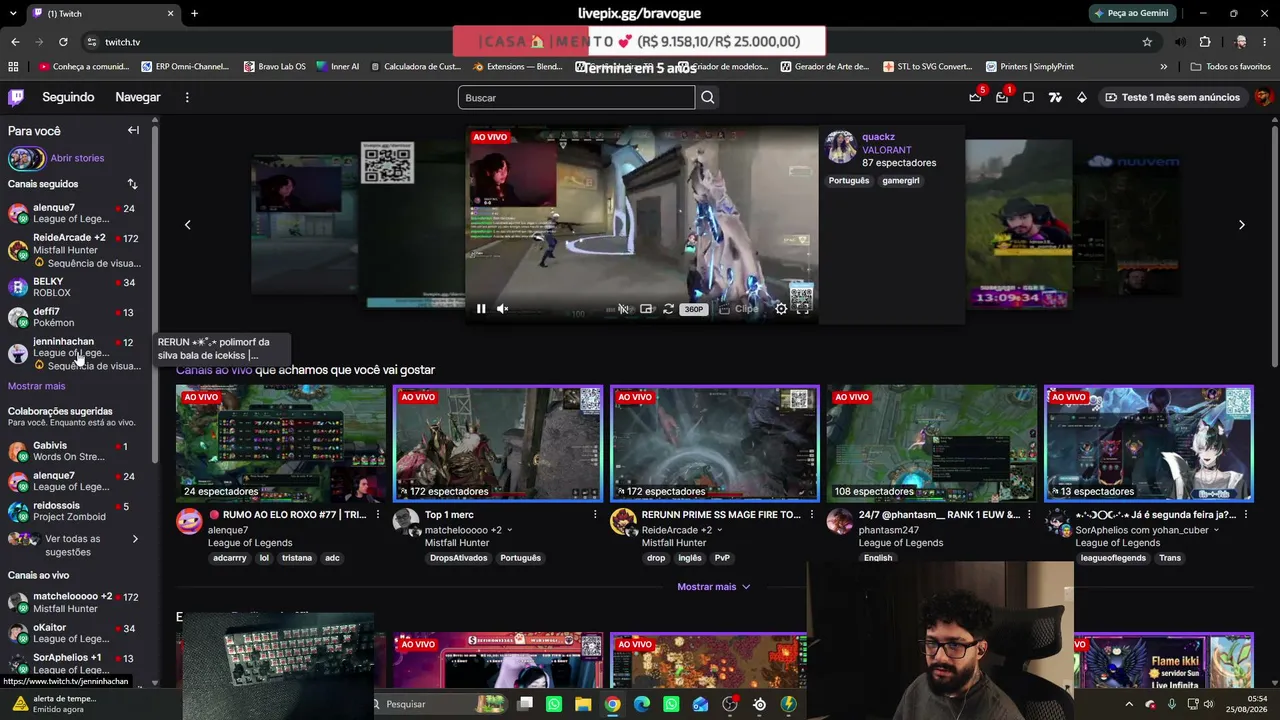This screenshot has width=1280, height=720.
Task: Collapse the Para você sidebar
Action: [x=133, y=130]
